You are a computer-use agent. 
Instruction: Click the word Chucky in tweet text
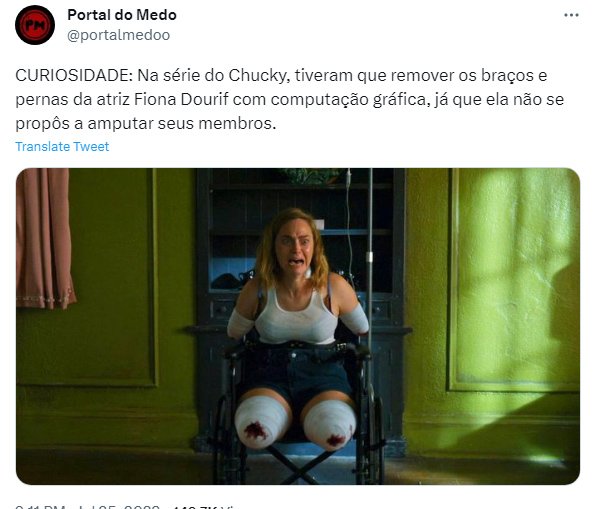click(260, 76)
